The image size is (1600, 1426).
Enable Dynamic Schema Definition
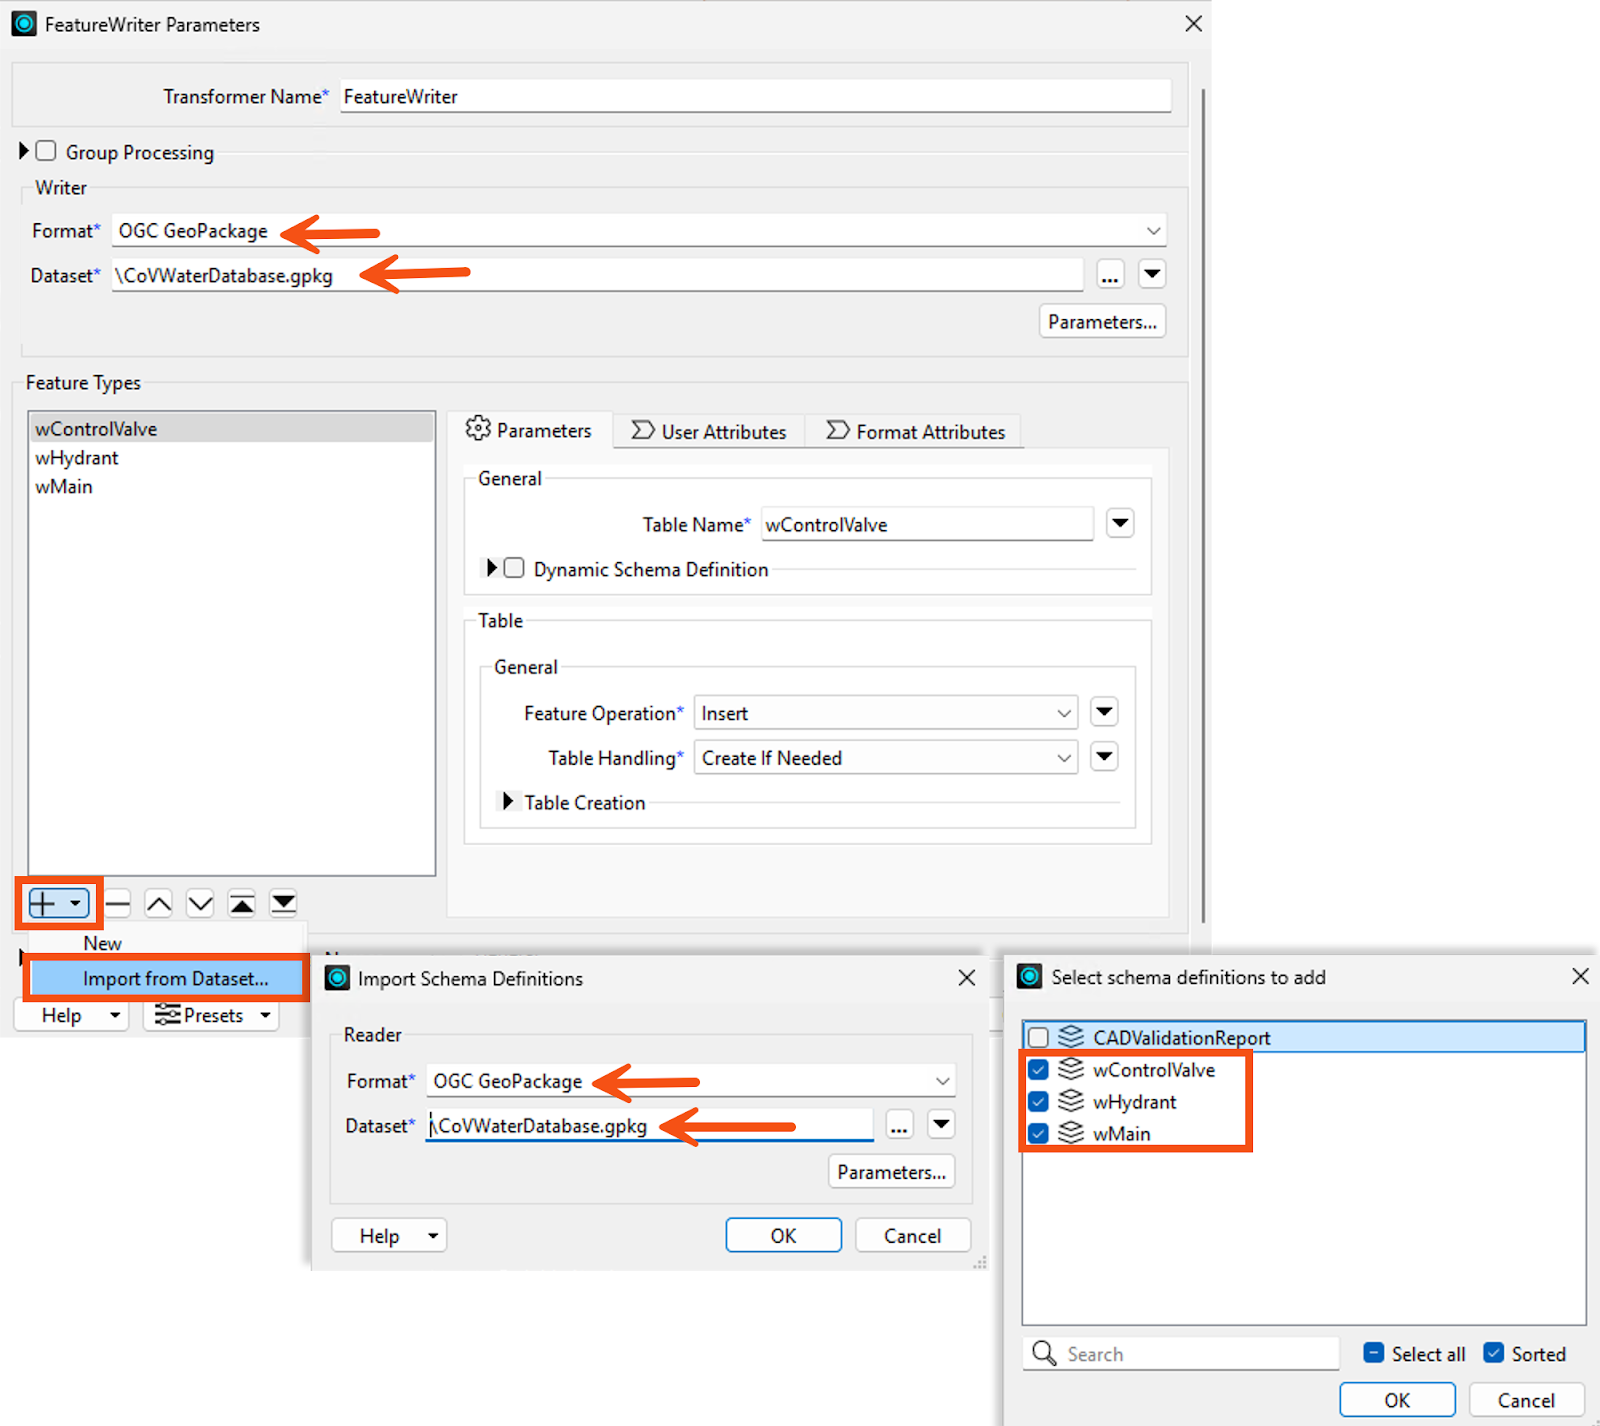514,567
